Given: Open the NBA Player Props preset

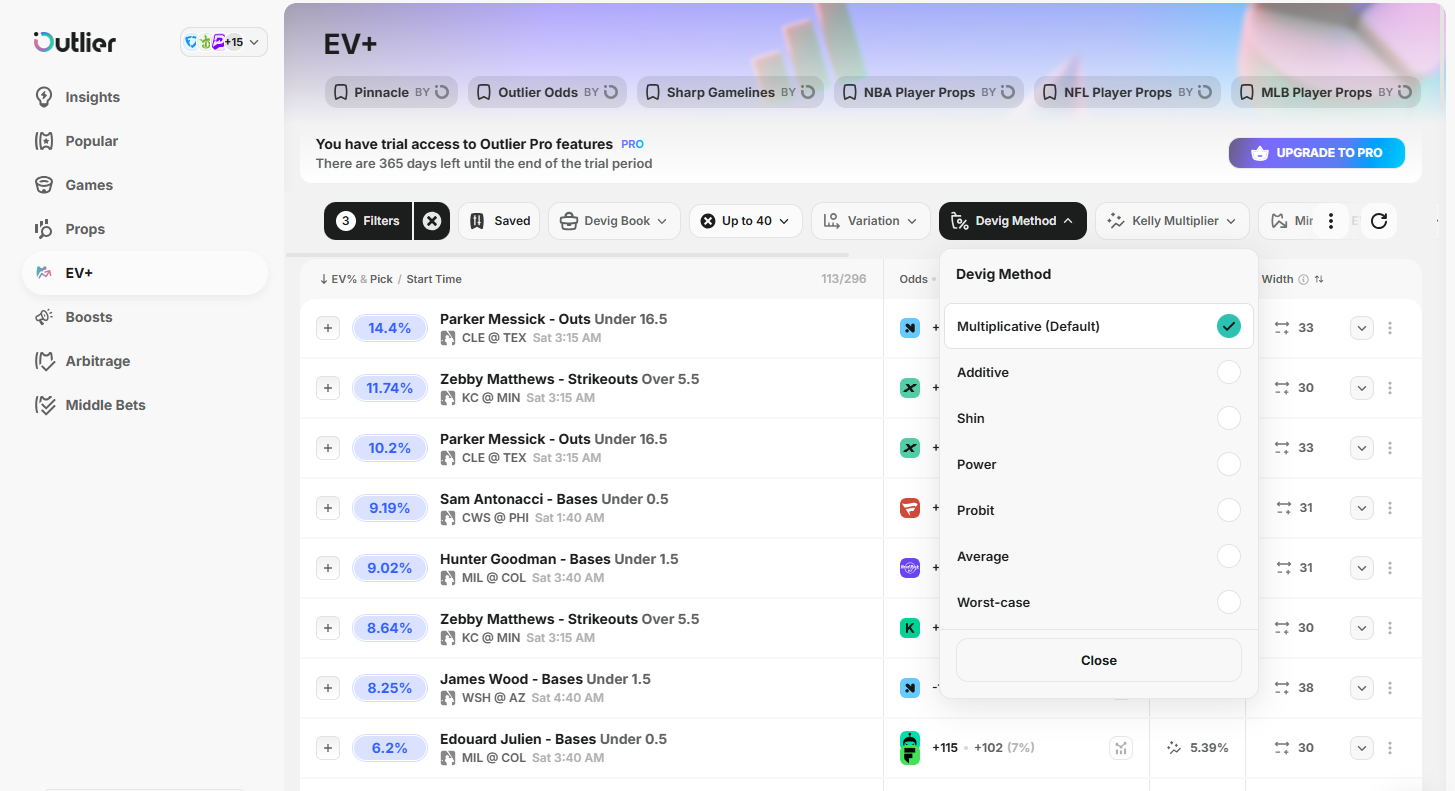Looking at the screenshot, I should tap(929, 92).
